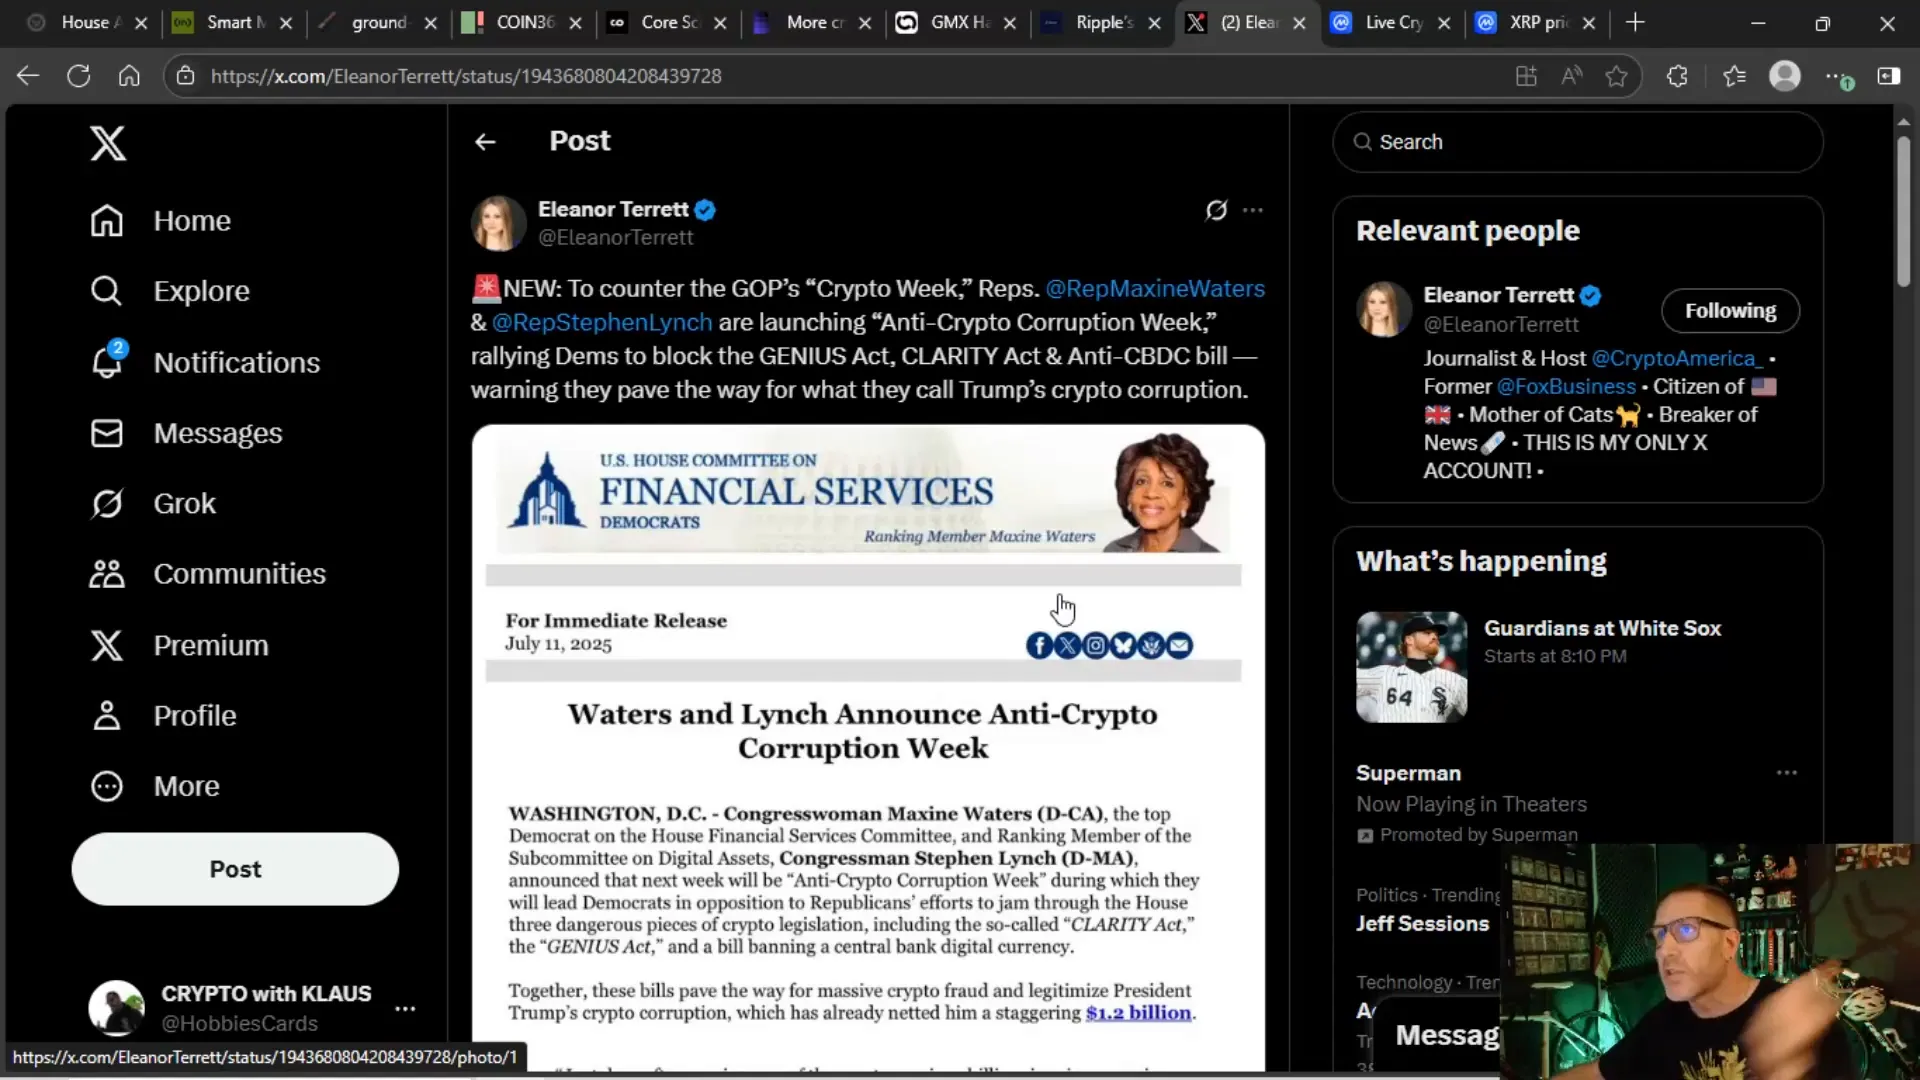Open browser profile avatar
Viewport: 1920px width, 1080px height.
point(1785,76)
